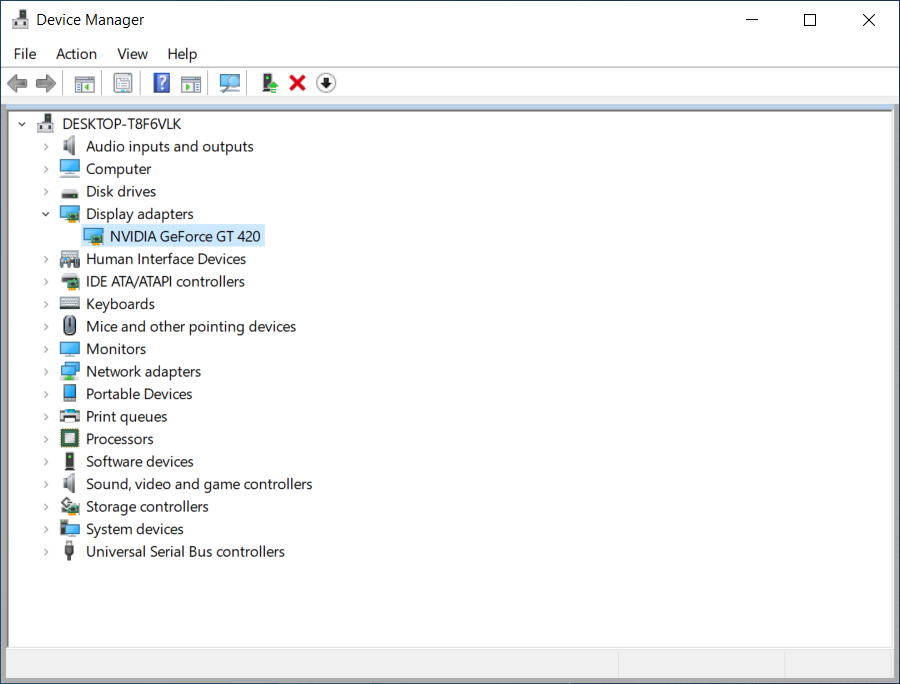
Task: Expand IDE ATA/ATAPI controllers
Action: [46, 282]
